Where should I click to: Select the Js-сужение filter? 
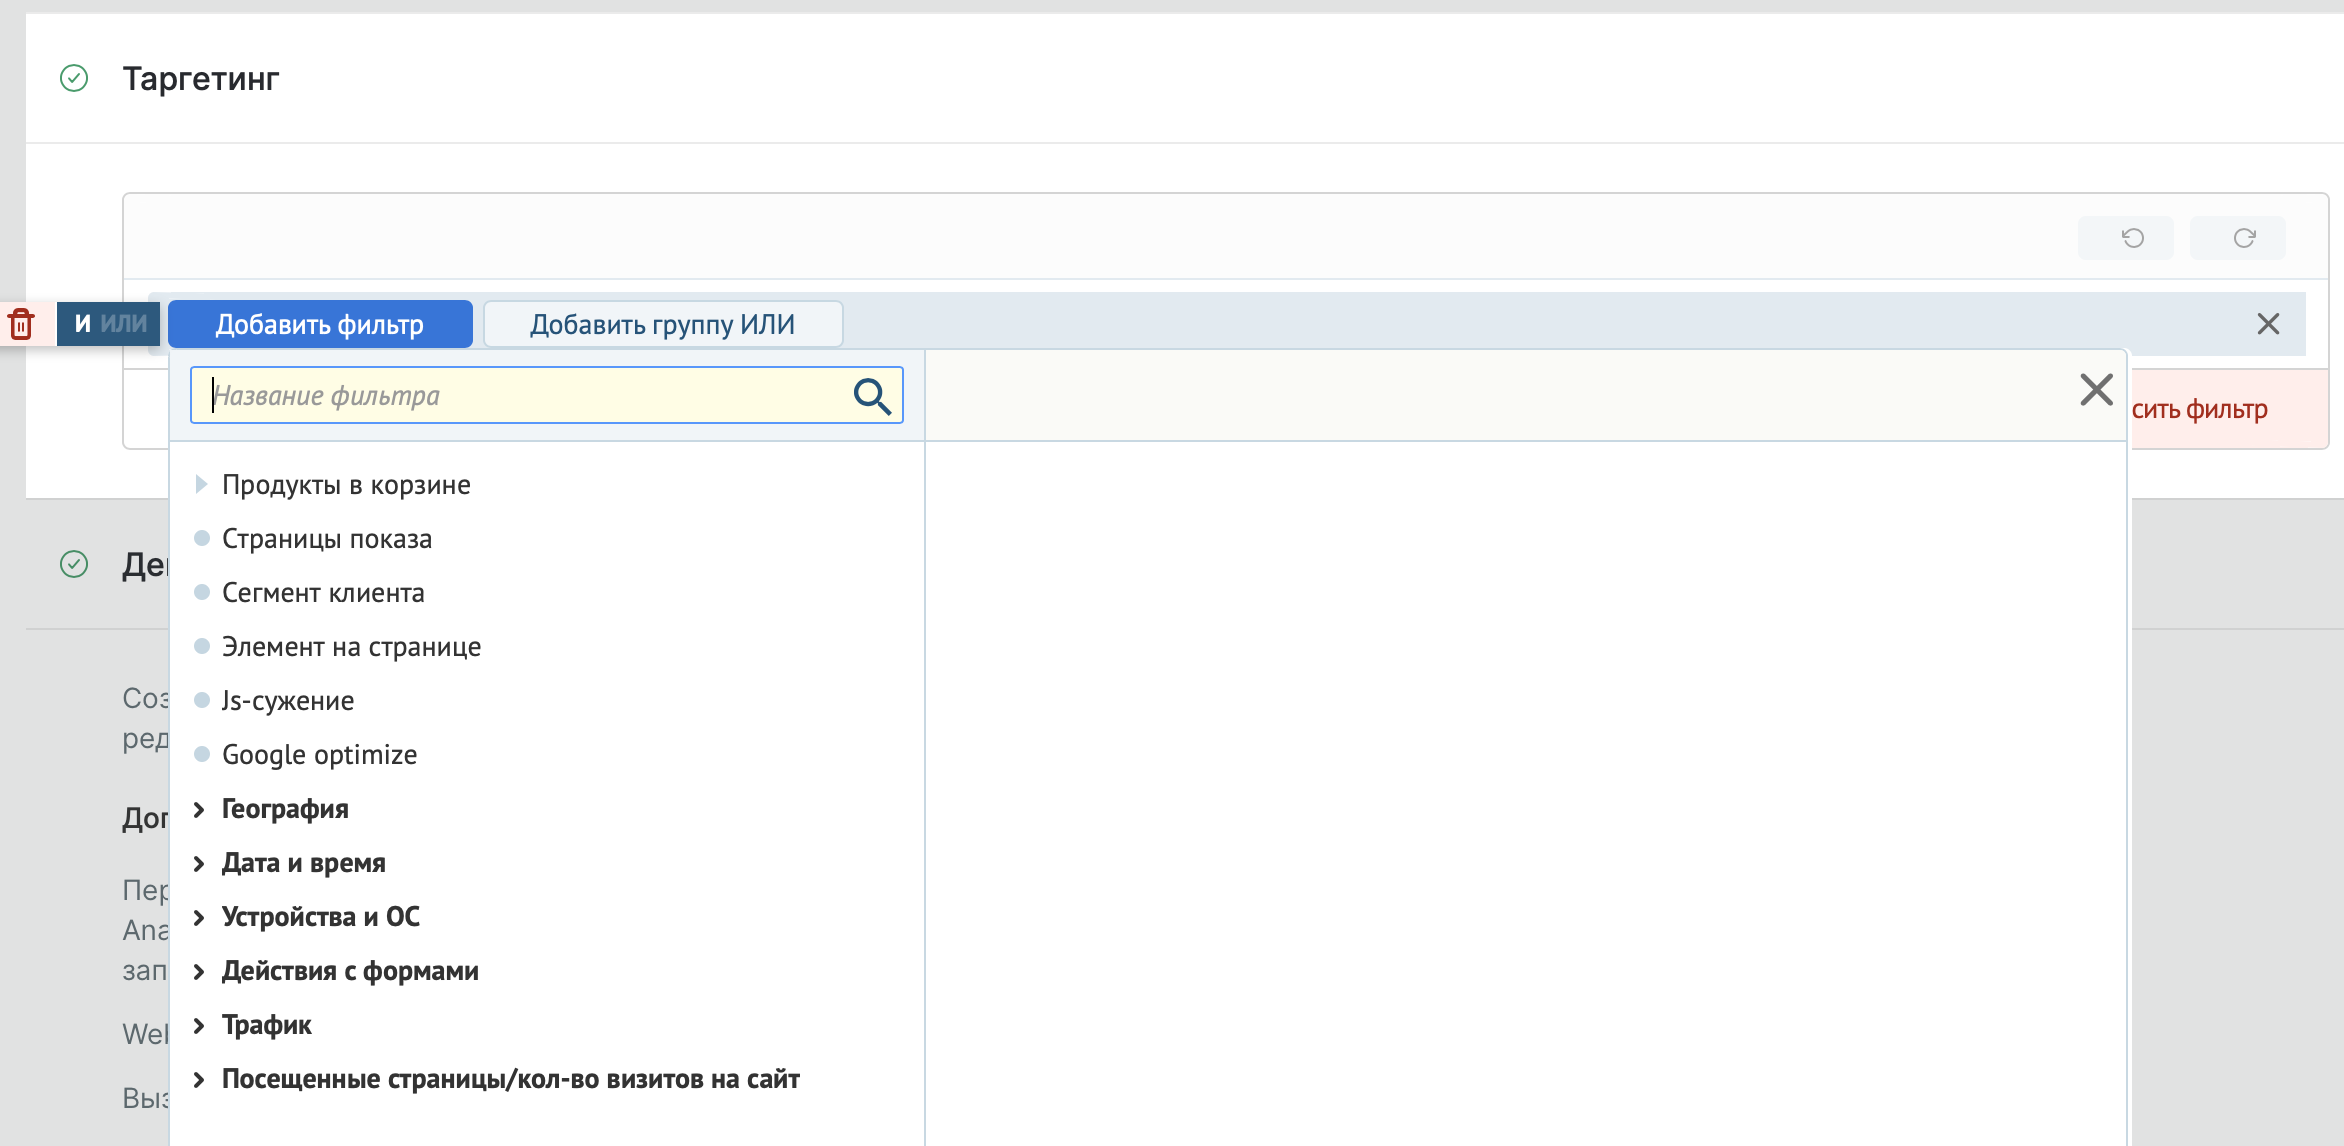point(288,701)
